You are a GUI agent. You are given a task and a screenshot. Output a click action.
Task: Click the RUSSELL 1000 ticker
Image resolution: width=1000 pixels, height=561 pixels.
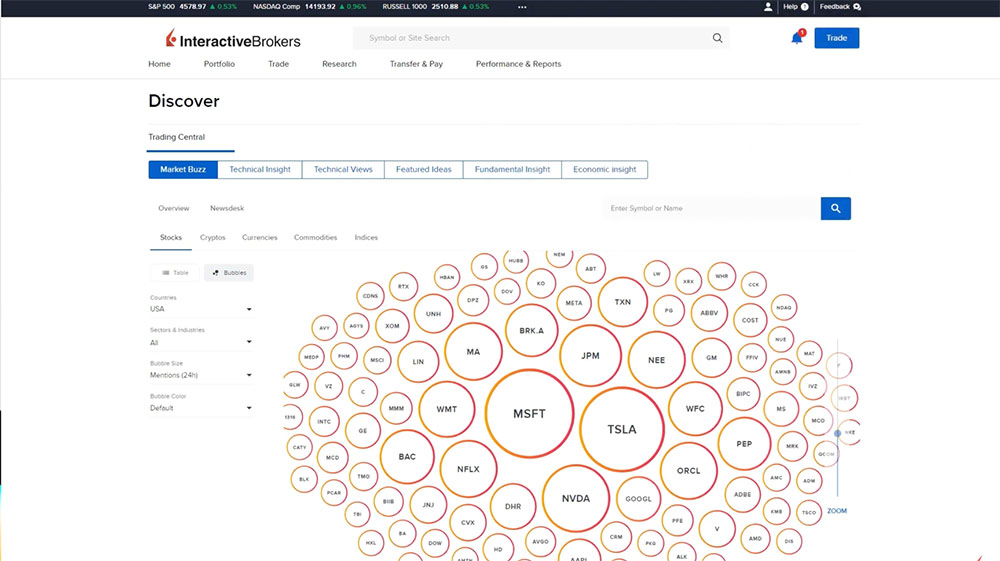tap(436, 7)
